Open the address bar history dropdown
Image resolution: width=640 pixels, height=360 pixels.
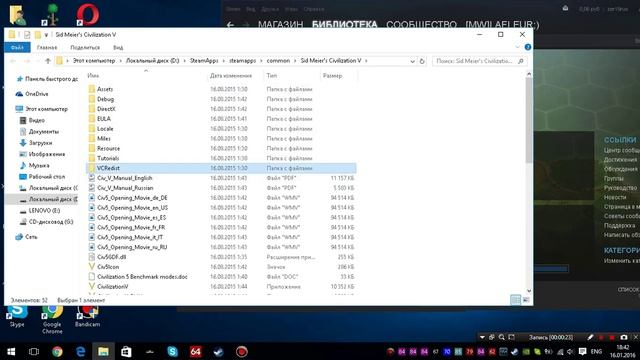pos(412,61)
